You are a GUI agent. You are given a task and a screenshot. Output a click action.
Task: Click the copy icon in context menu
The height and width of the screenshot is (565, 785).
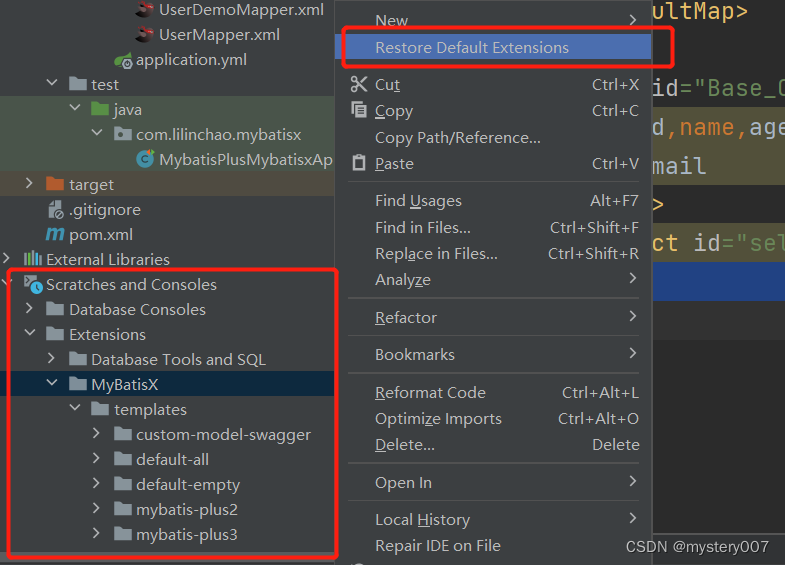359,110
